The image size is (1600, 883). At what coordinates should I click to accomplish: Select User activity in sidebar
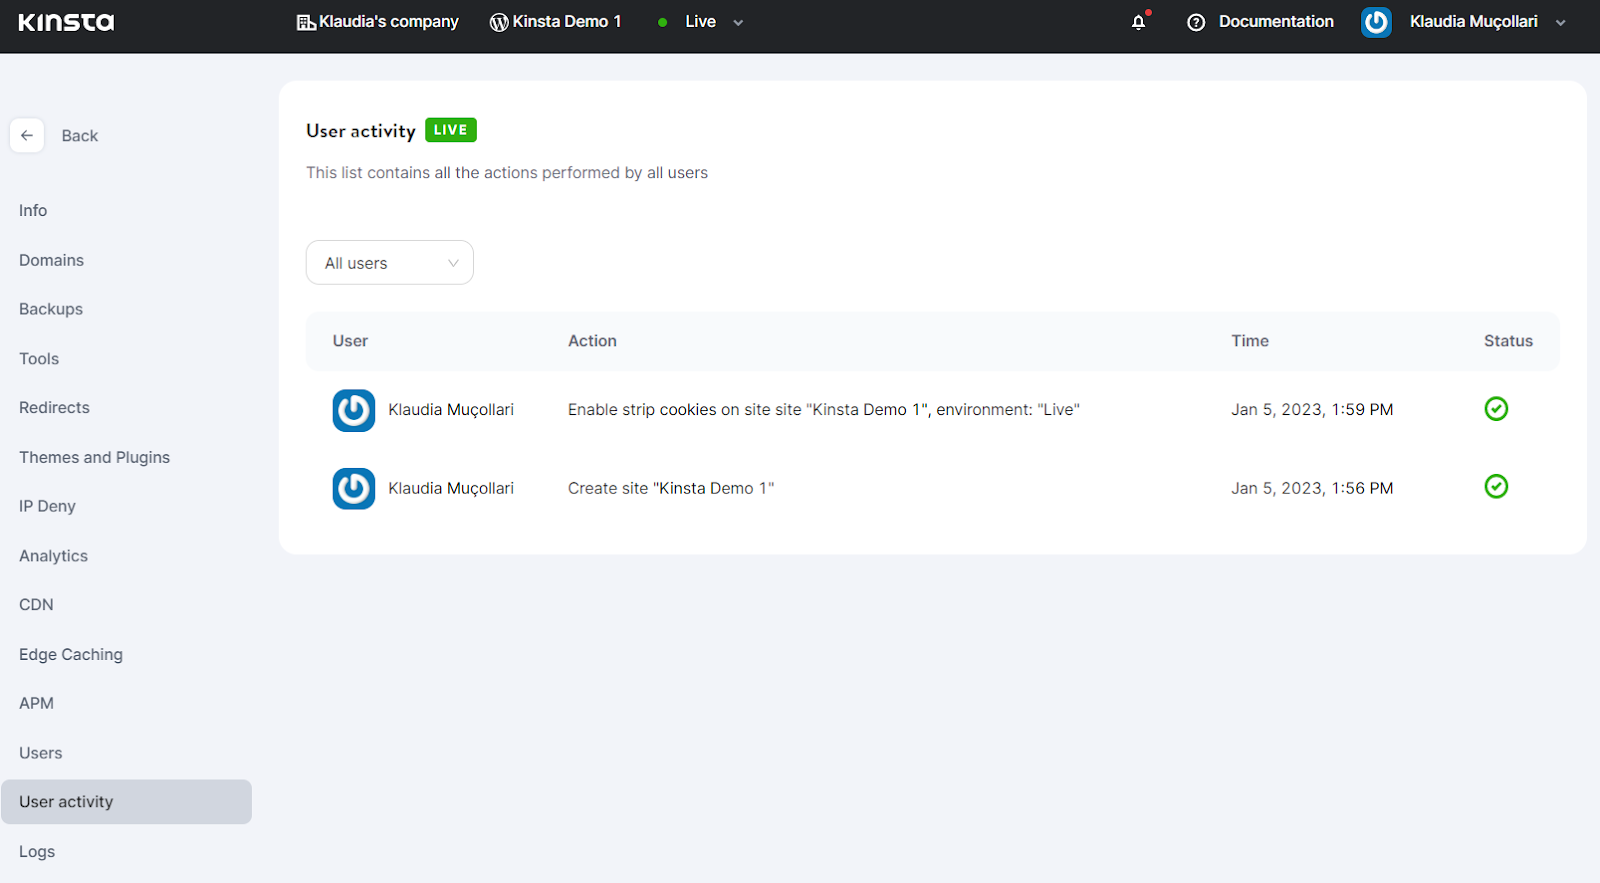126,802
